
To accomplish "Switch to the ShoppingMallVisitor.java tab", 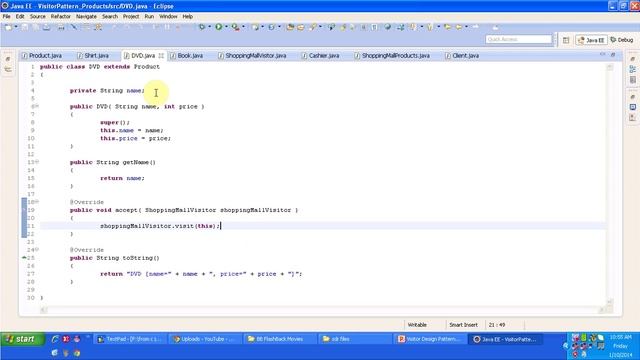I will [x=252, y=56].
